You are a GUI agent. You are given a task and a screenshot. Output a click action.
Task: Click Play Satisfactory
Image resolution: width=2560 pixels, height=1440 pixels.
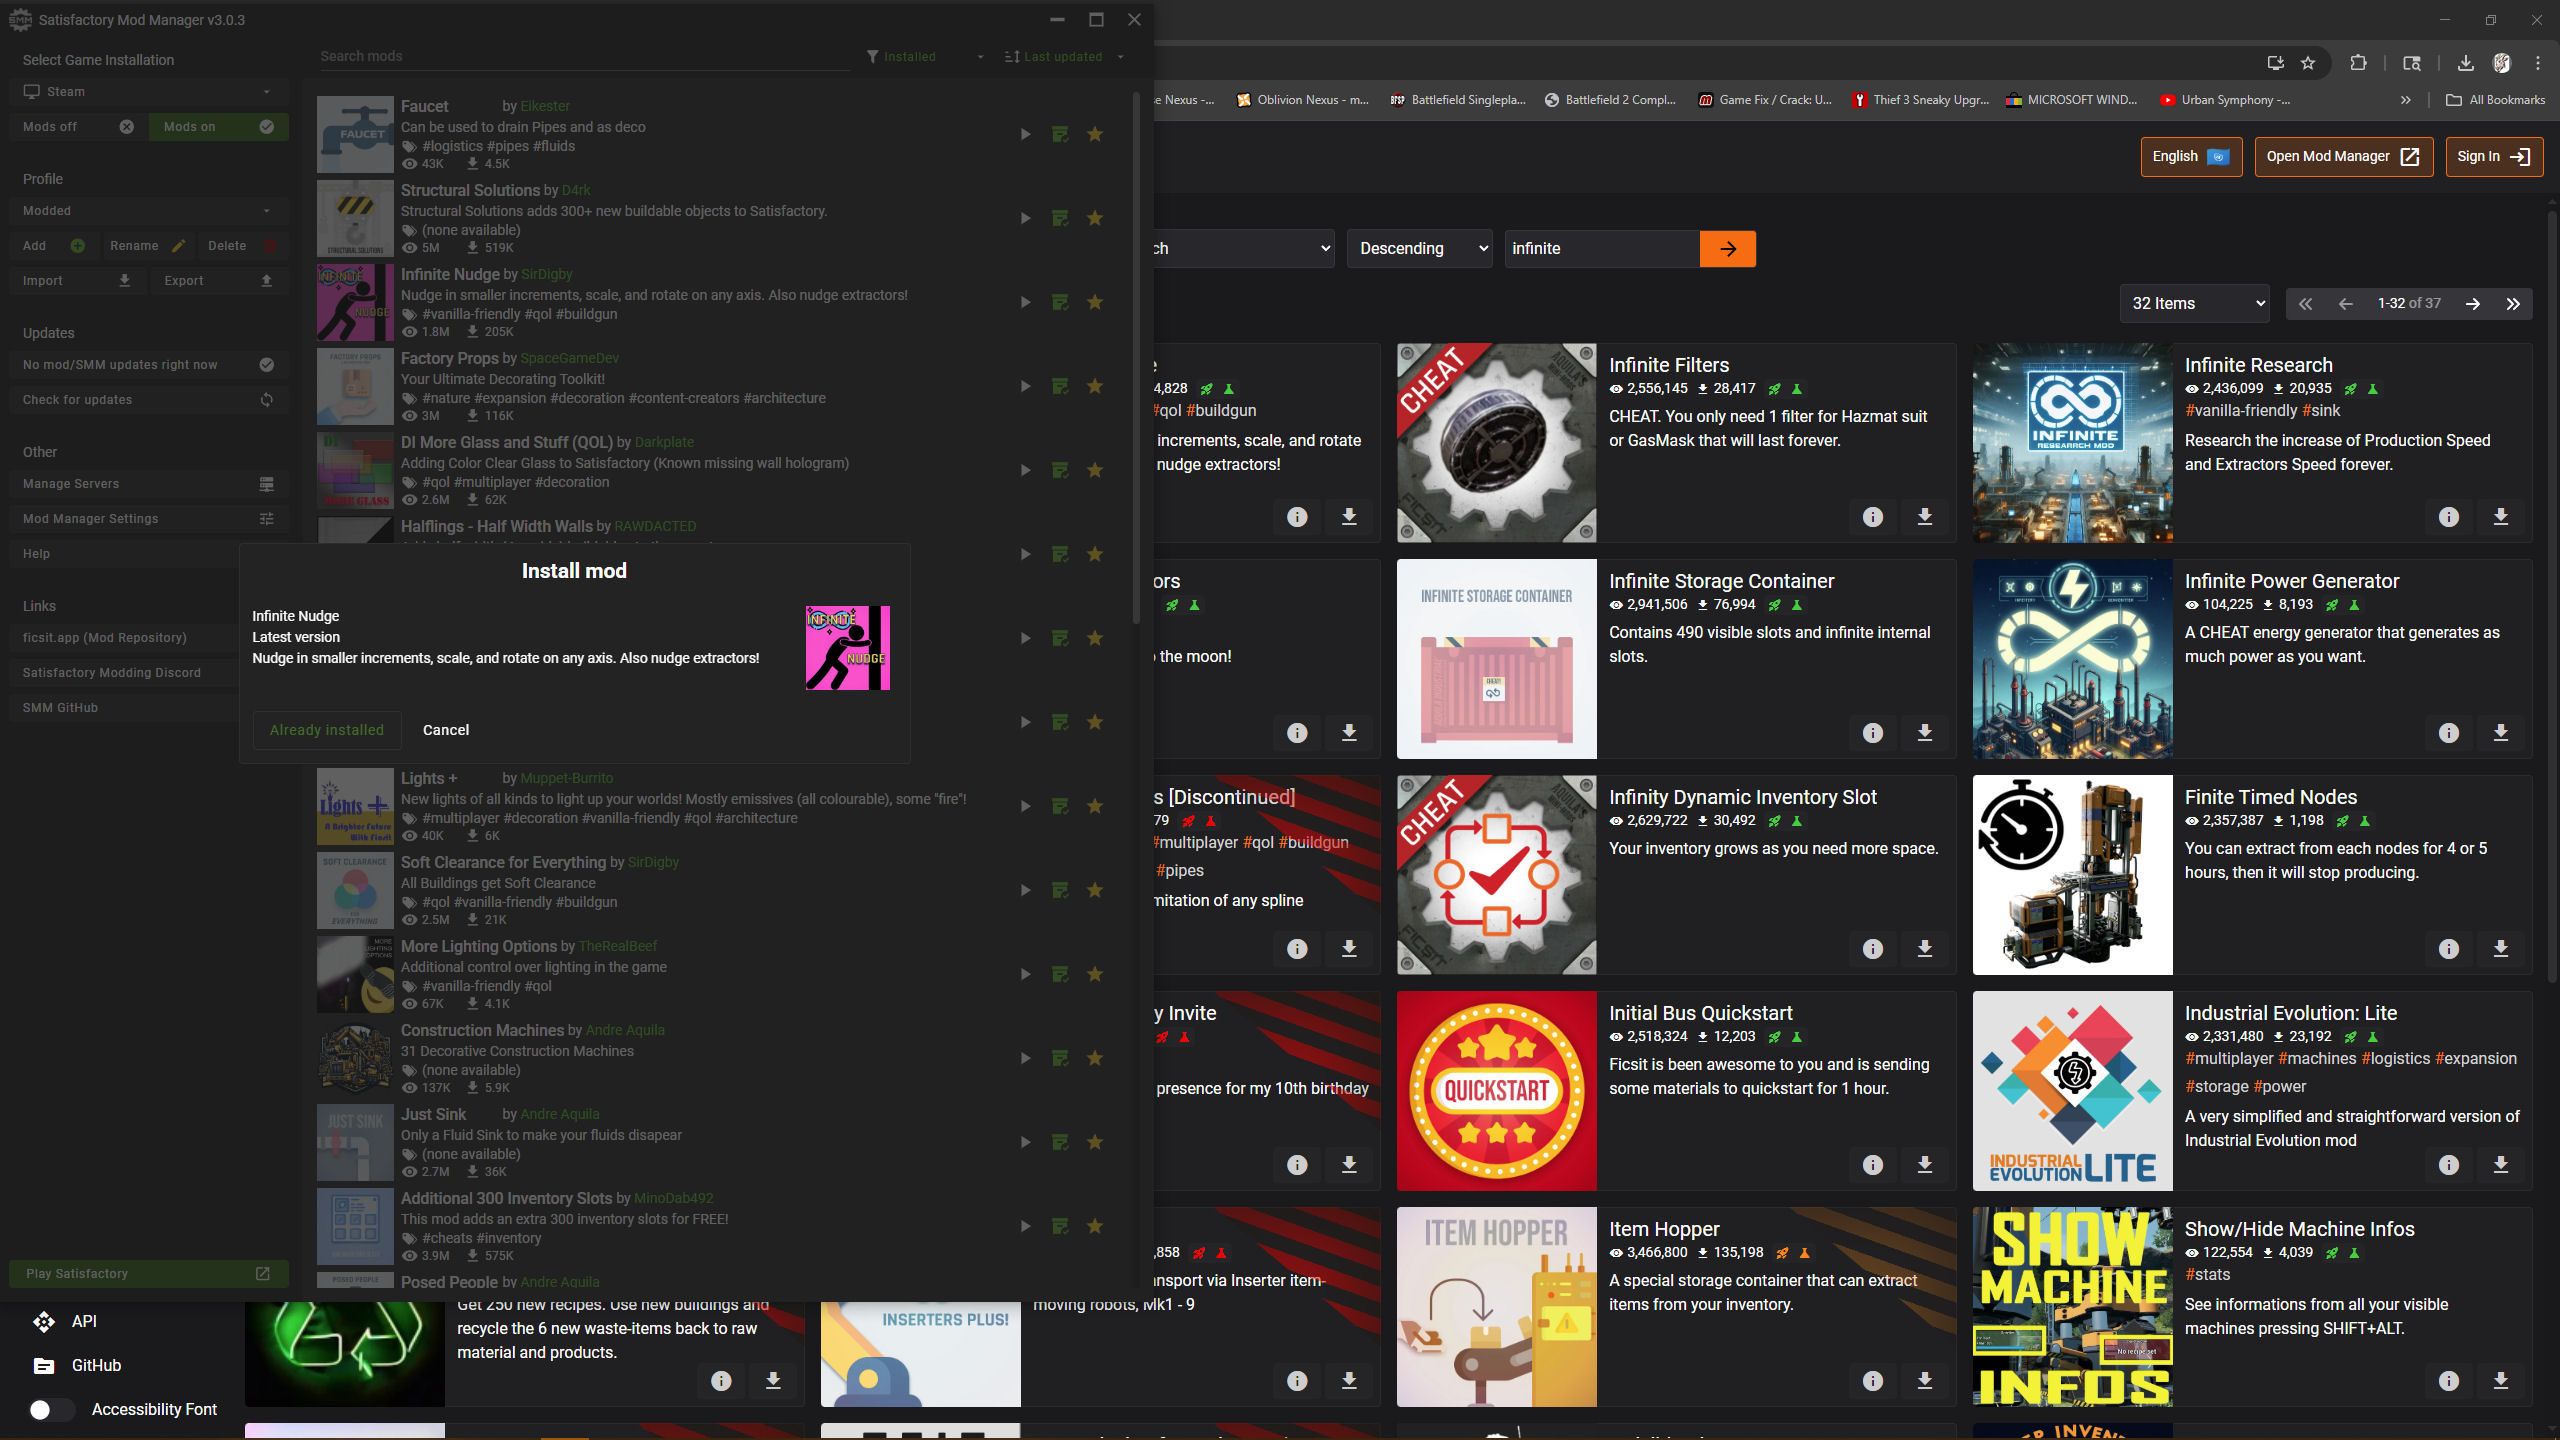pyautogui.click(x=149, y=1274)
